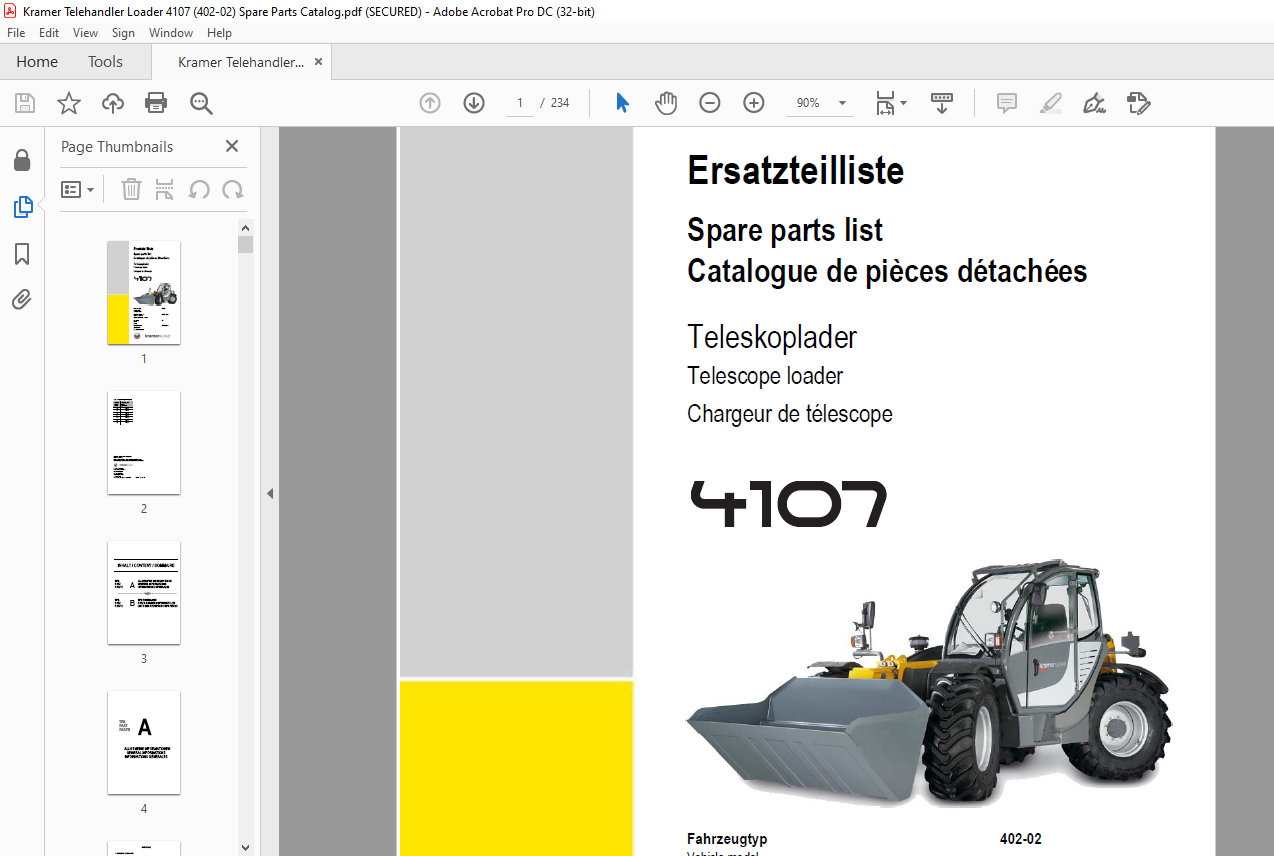Open thumbnail options menu dropdown
The image size is (1274, 856).
(78, 189)
